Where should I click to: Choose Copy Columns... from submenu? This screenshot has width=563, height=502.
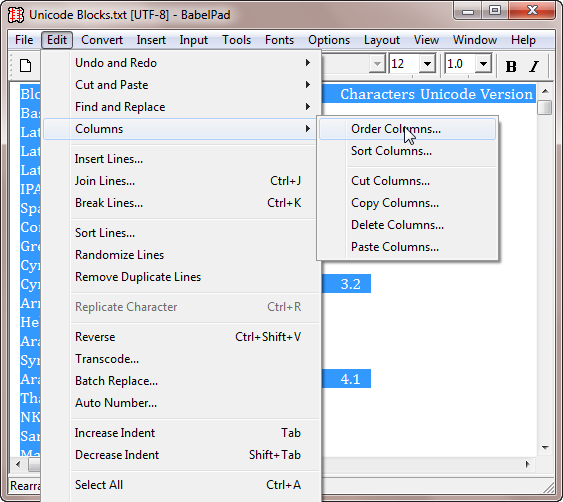pos(408,203)
